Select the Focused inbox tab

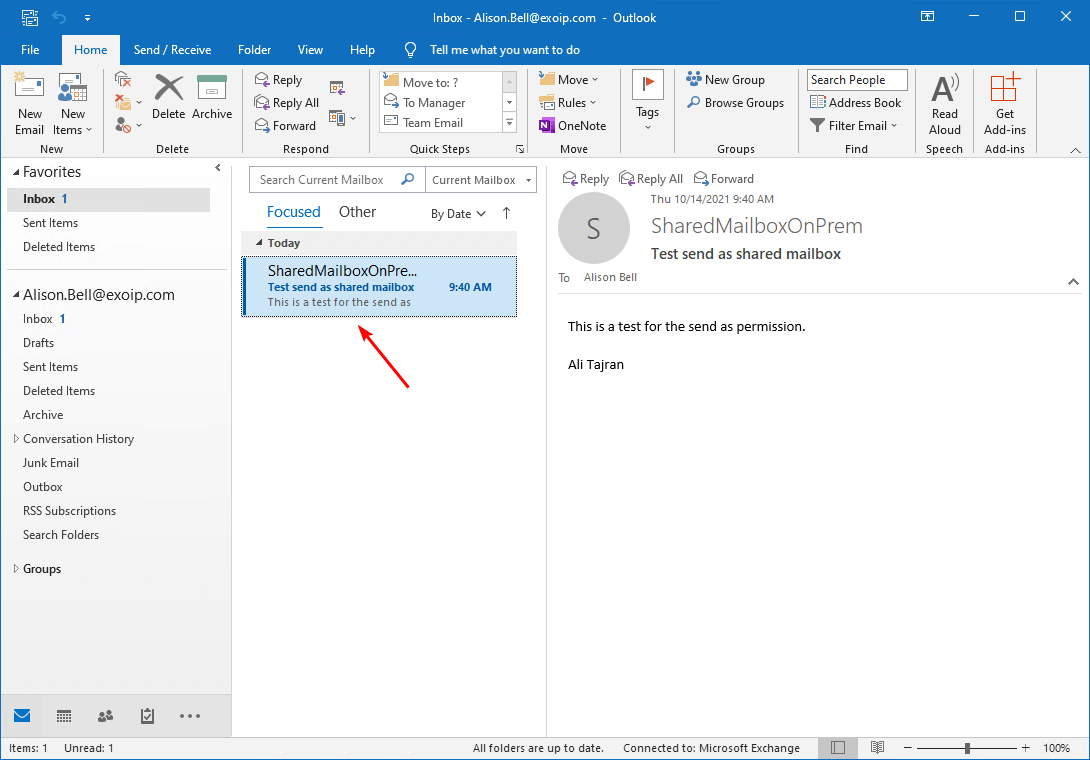click(x=293, y=212)
